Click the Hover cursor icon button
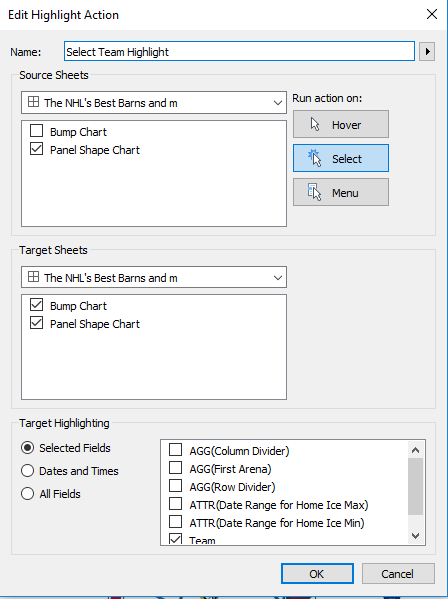This screenshot has width=448, height=599. [x=315, y=124]
